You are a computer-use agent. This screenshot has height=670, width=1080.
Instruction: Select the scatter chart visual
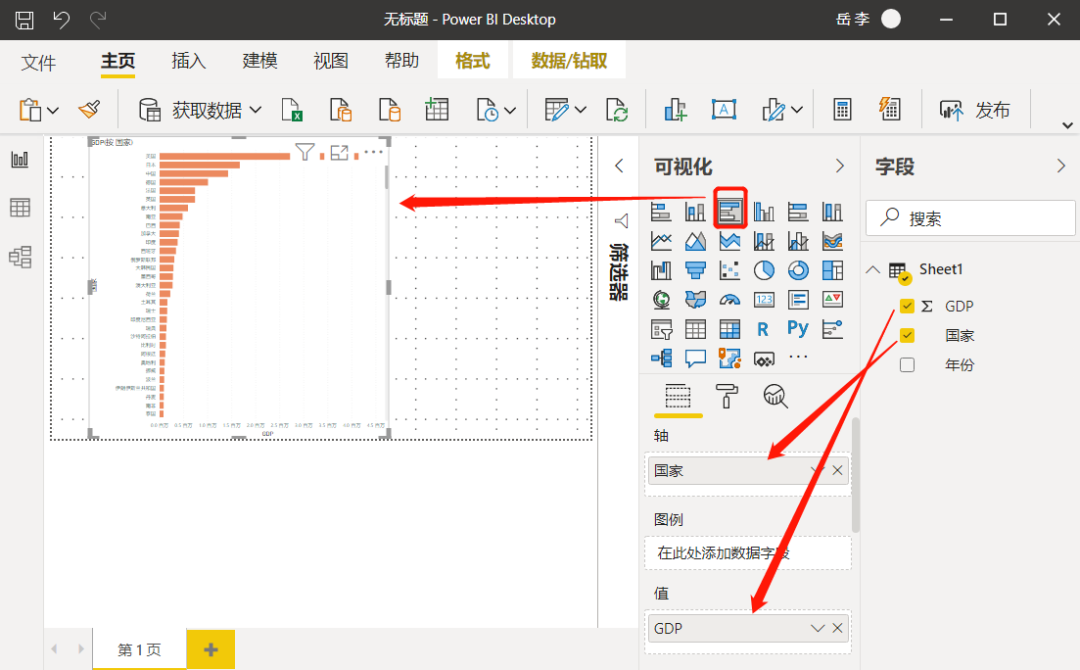pyautogui.click(x=729, y=270)
